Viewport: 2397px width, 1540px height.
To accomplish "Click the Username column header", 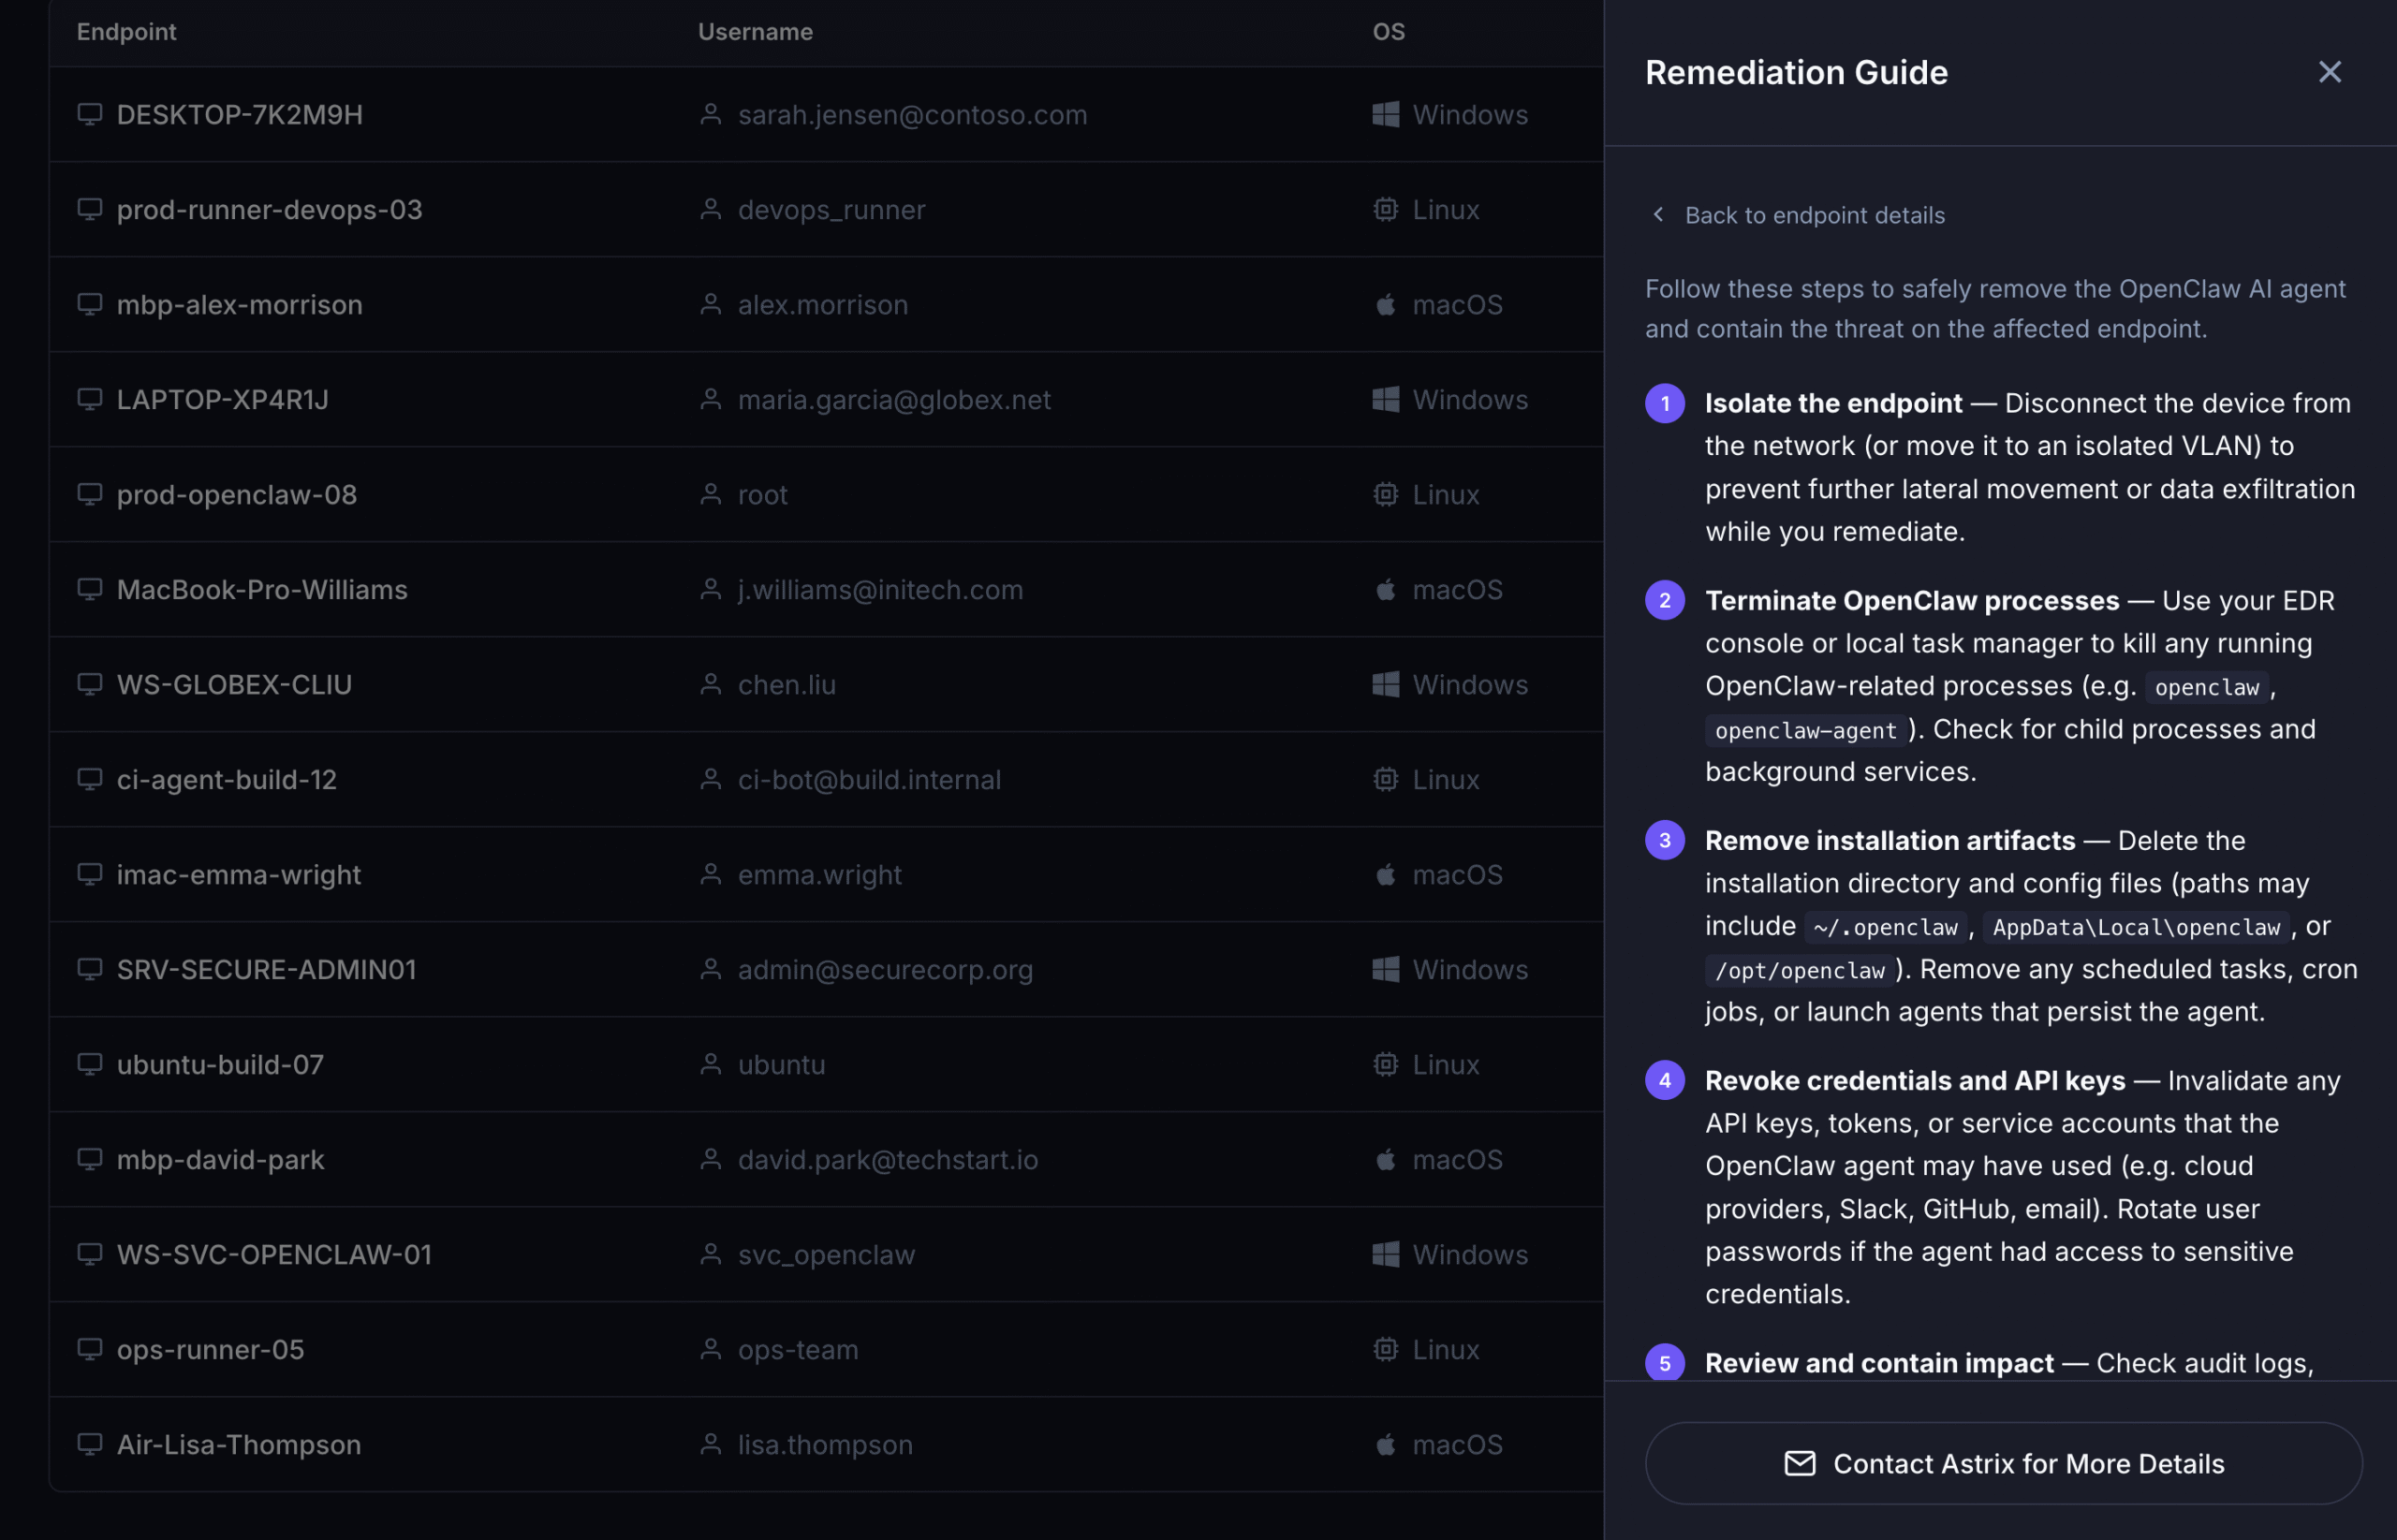I will (x=755, y=31).
